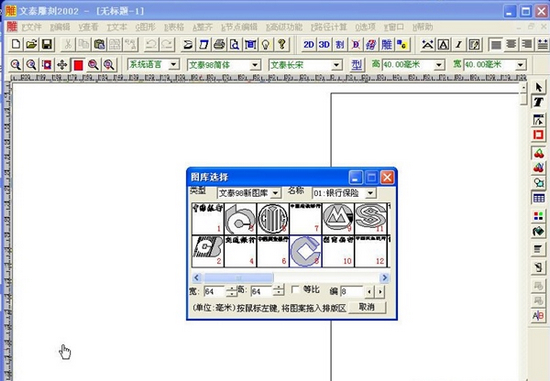
Task: Open the 帮助 menu
Action: tap(423, 27)
